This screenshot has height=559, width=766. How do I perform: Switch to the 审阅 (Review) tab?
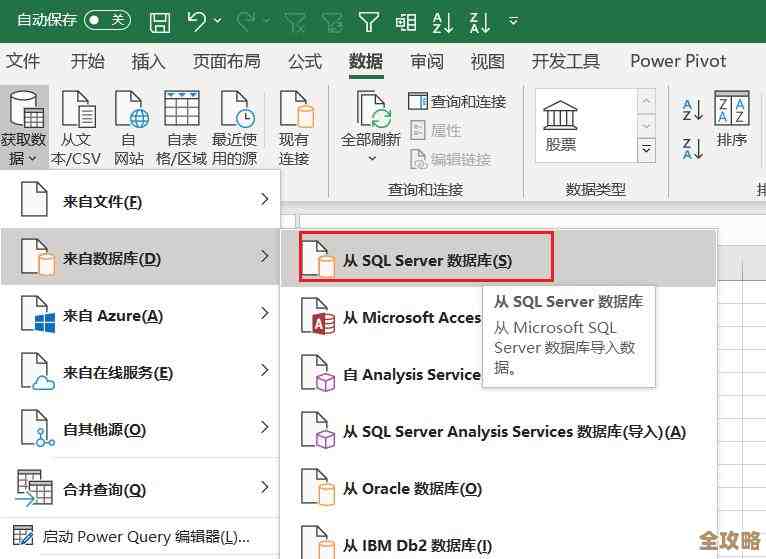coord(427,62)
